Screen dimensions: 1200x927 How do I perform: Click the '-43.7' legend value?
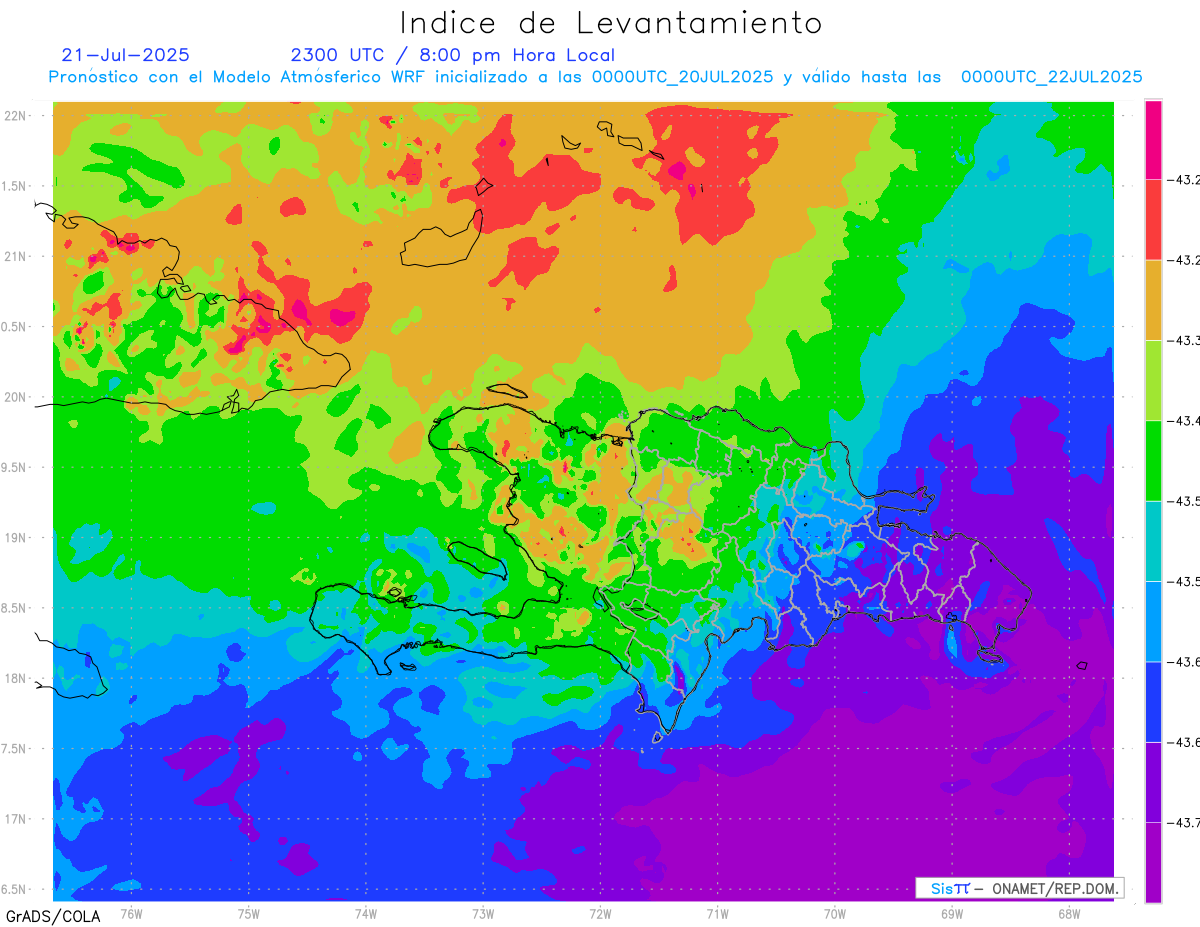coord(1183,822)
